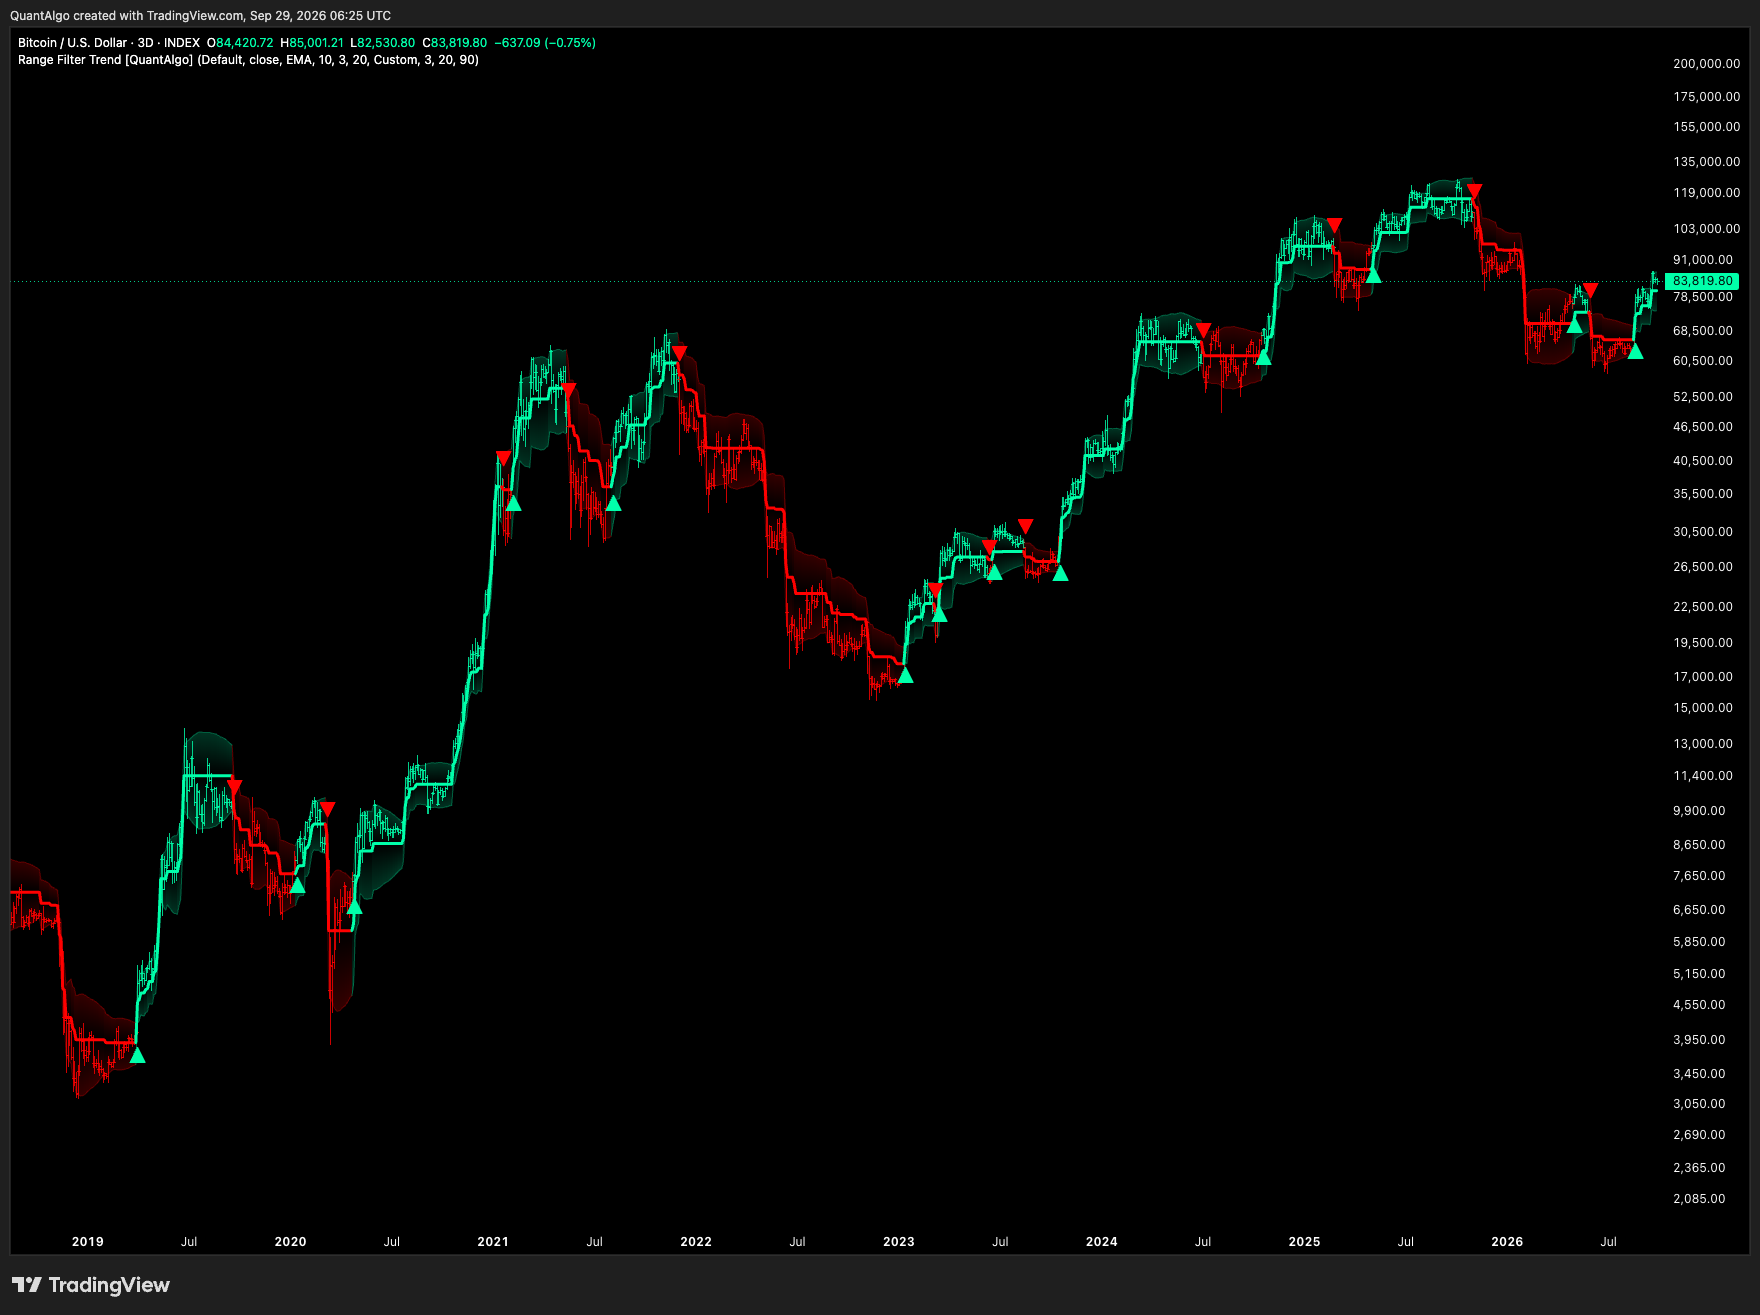1760x1315 pixels.
Task: Select the 2019 label on the time axis
Action: pos(88,1242)
